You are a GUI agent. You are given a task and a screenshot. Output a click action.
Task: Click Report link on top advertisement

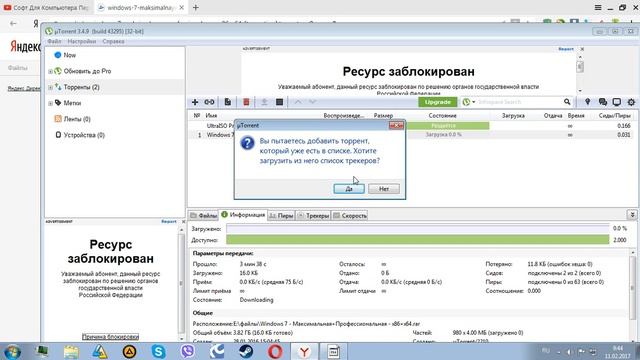tap(566, 49)
